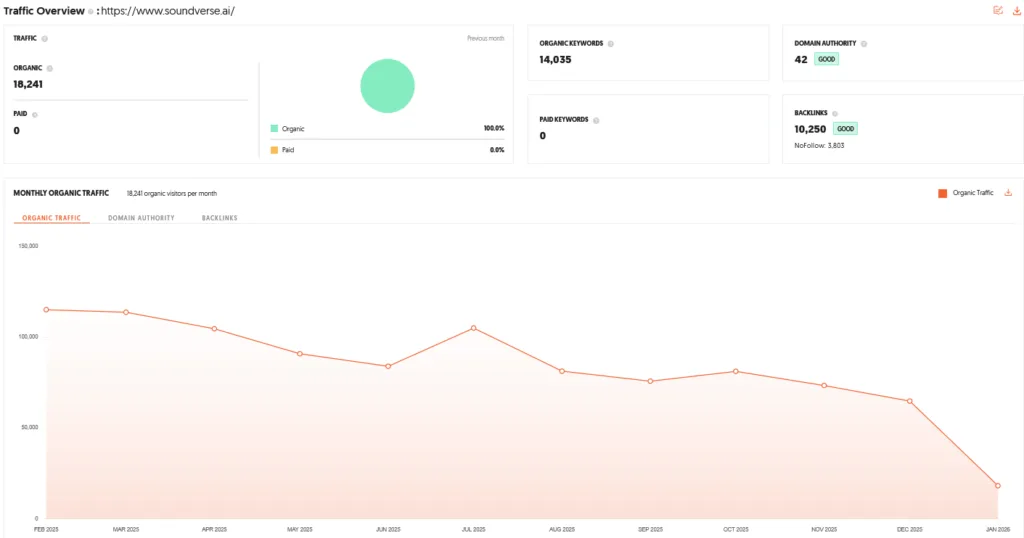1024x538 pixels.
Task: Select the APR 2025 data point
Action: [x=214, y=329]
